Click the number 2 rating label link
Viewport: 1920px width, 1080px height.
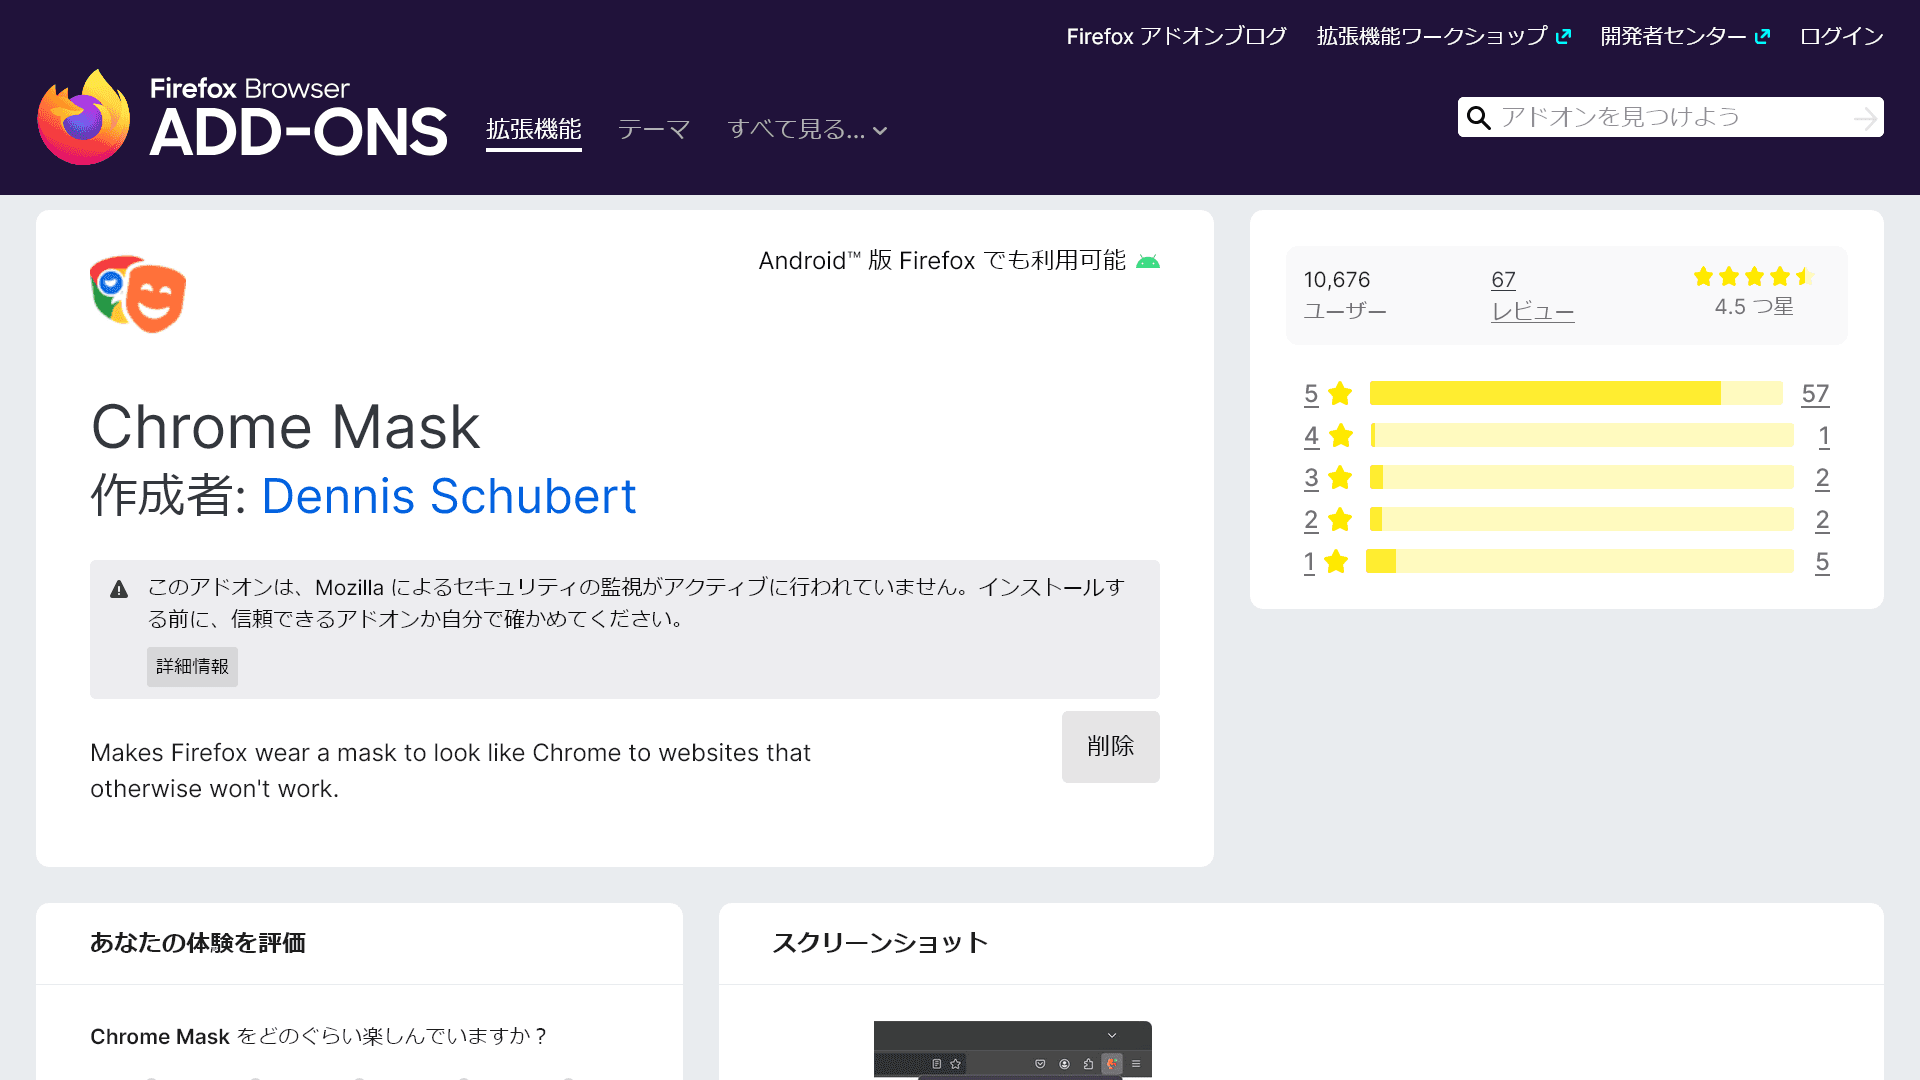point(1311,520)
